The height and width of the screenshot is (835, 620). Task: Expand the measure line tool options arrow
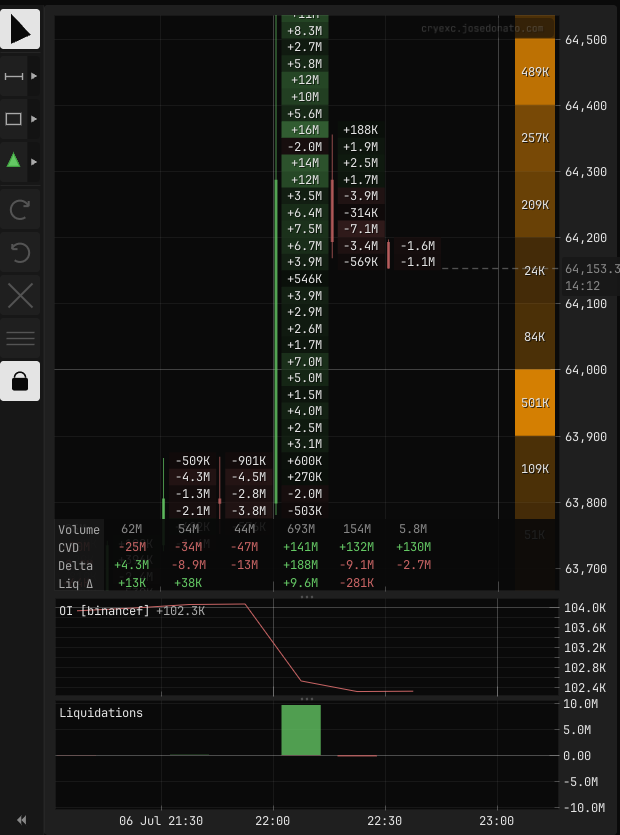34,76
